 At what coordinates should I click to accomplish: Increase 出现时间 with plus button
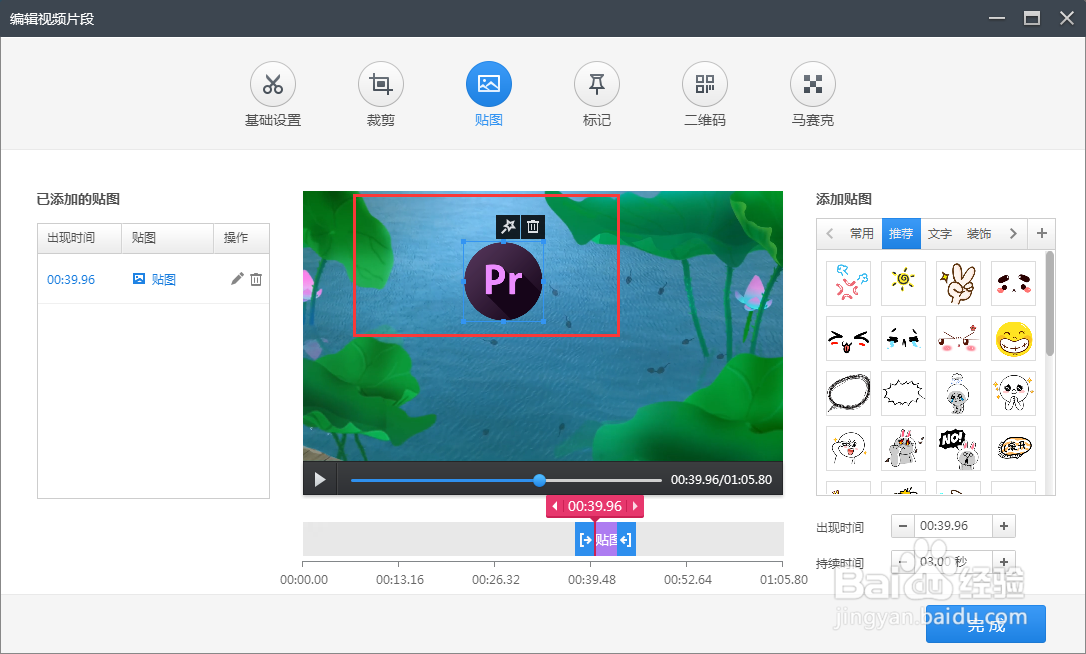click(1004, 526)
